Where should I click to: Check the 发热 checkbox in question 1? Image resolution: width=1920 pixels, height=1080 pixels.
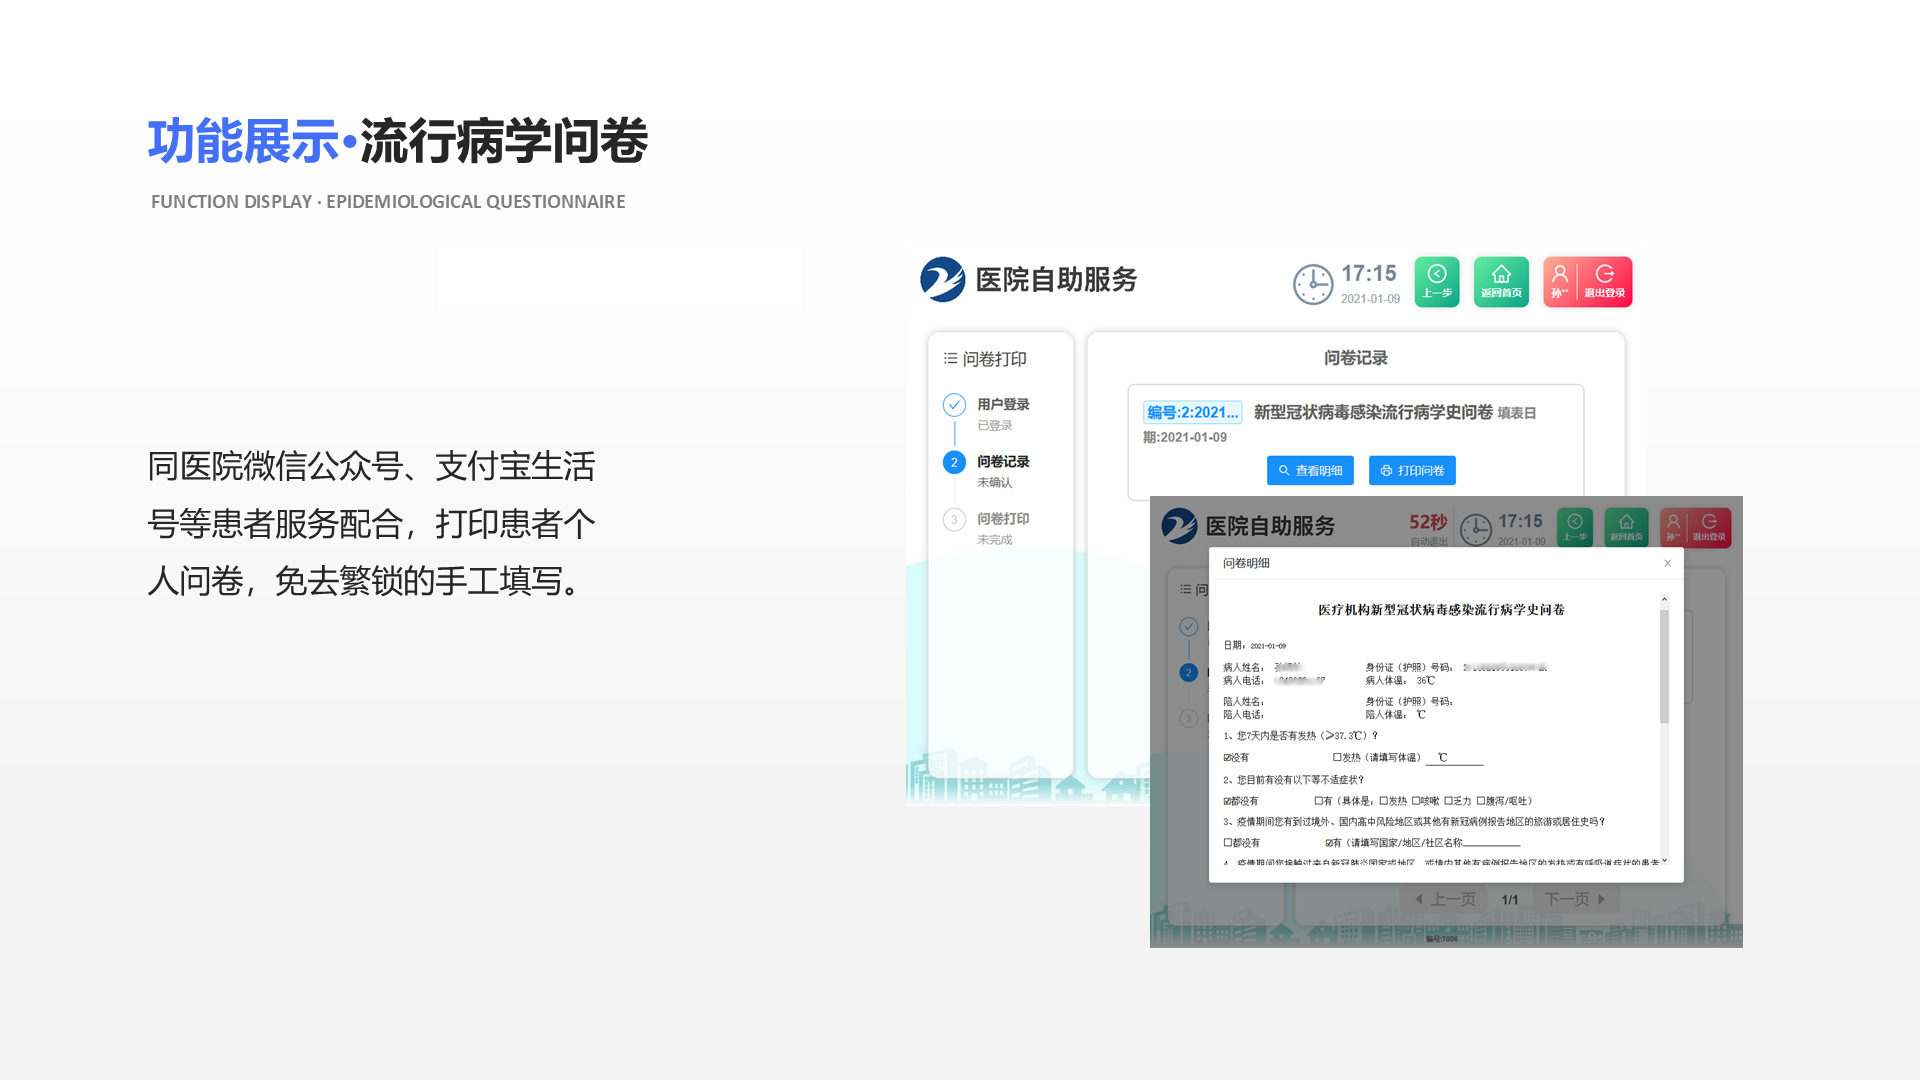click(x=1336, y=757)
